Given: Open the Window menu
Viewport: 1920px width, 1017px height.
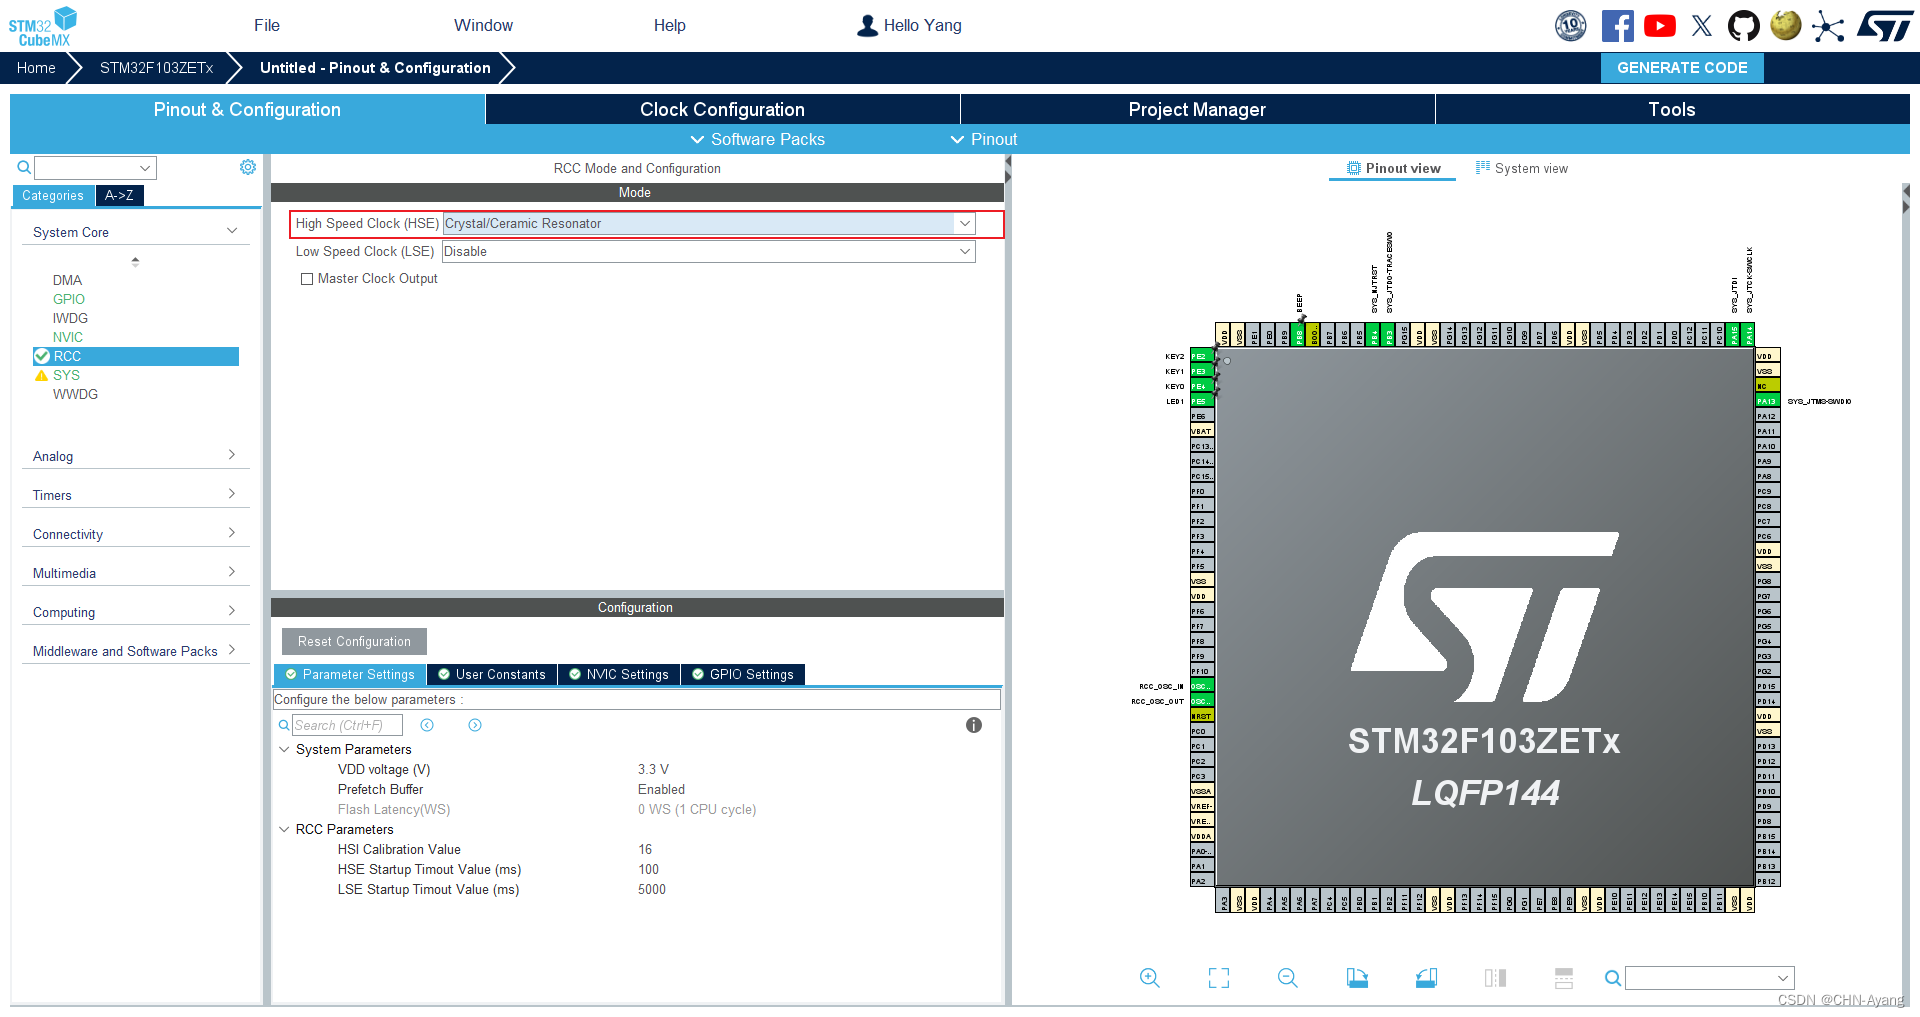Looking at the screenshot, I should pyautogui.click(x=483, y=26).
